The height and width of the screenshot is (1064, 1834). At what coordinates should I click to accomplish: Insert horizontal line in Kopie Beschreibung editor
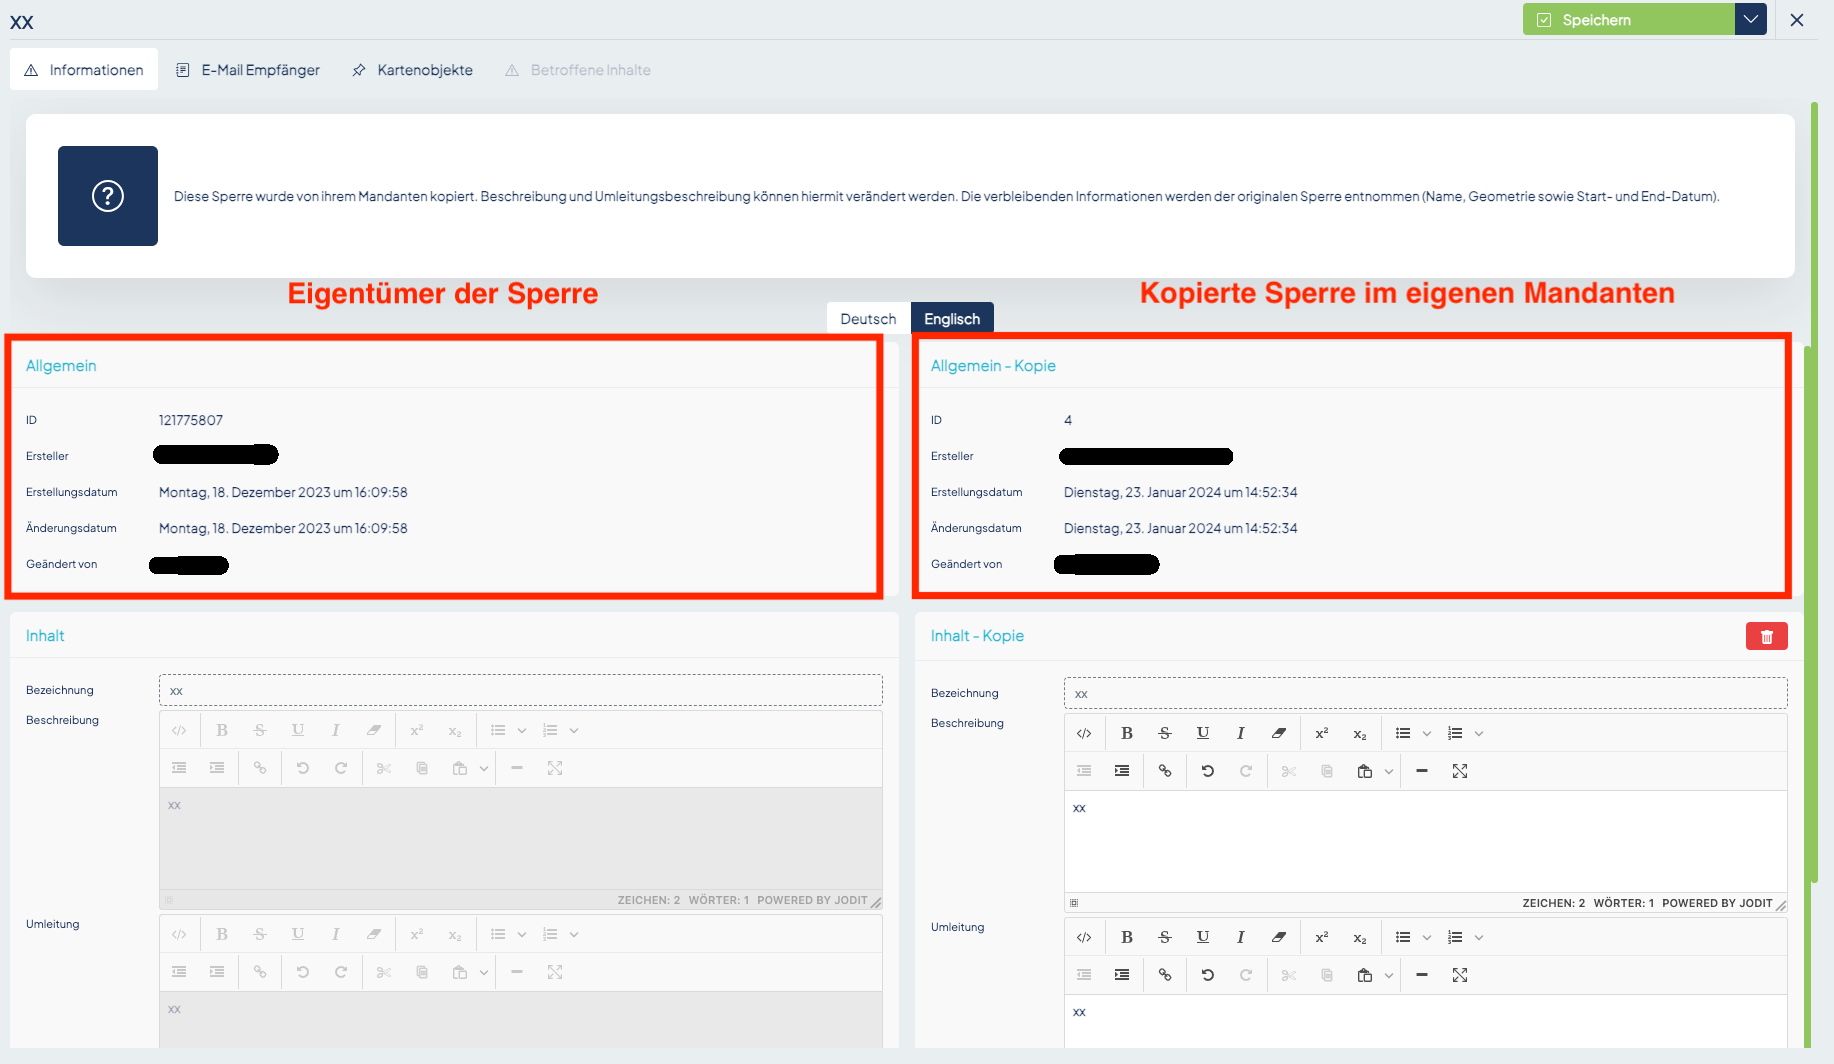1422,771
